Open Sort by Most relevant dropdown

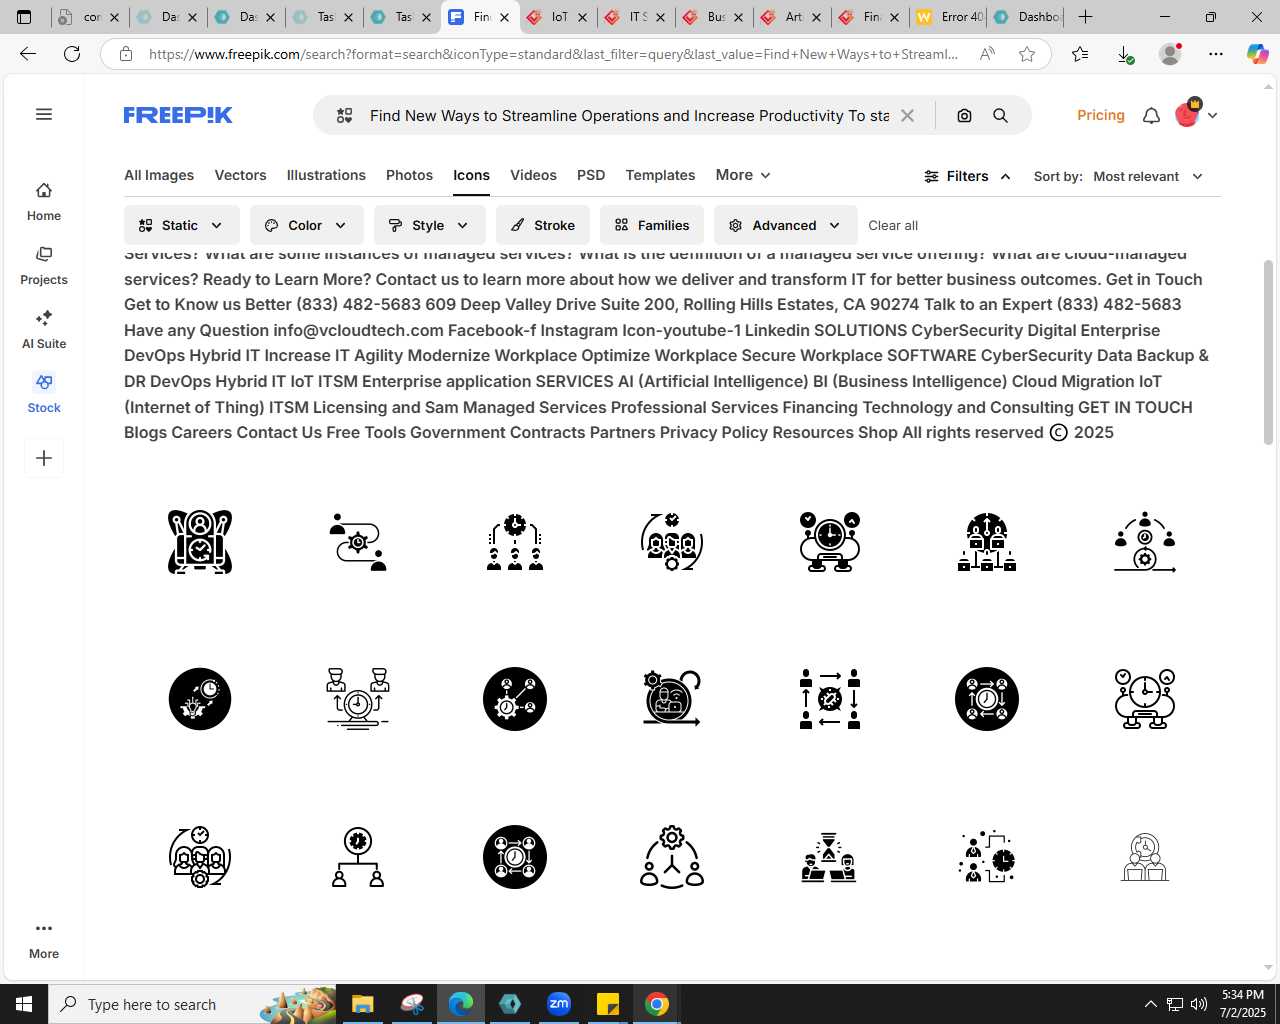[1147, 176]
